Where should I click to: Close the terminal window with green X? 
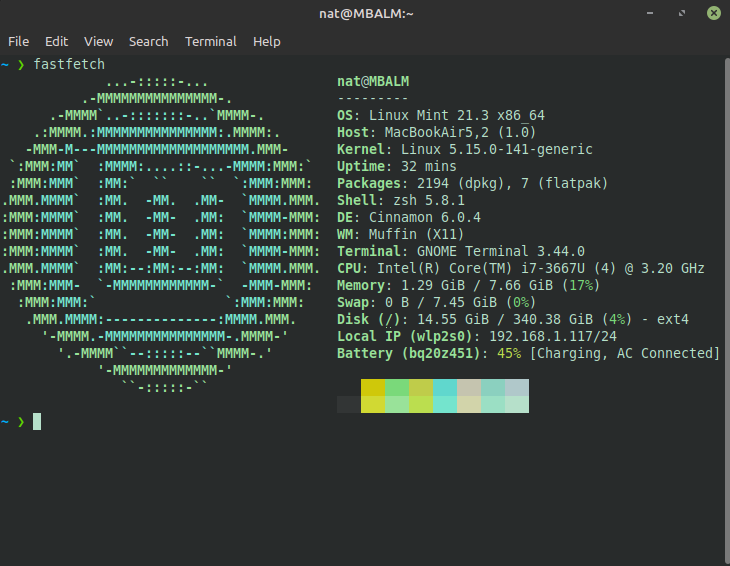pyautogui.click(x=714, y=13)
